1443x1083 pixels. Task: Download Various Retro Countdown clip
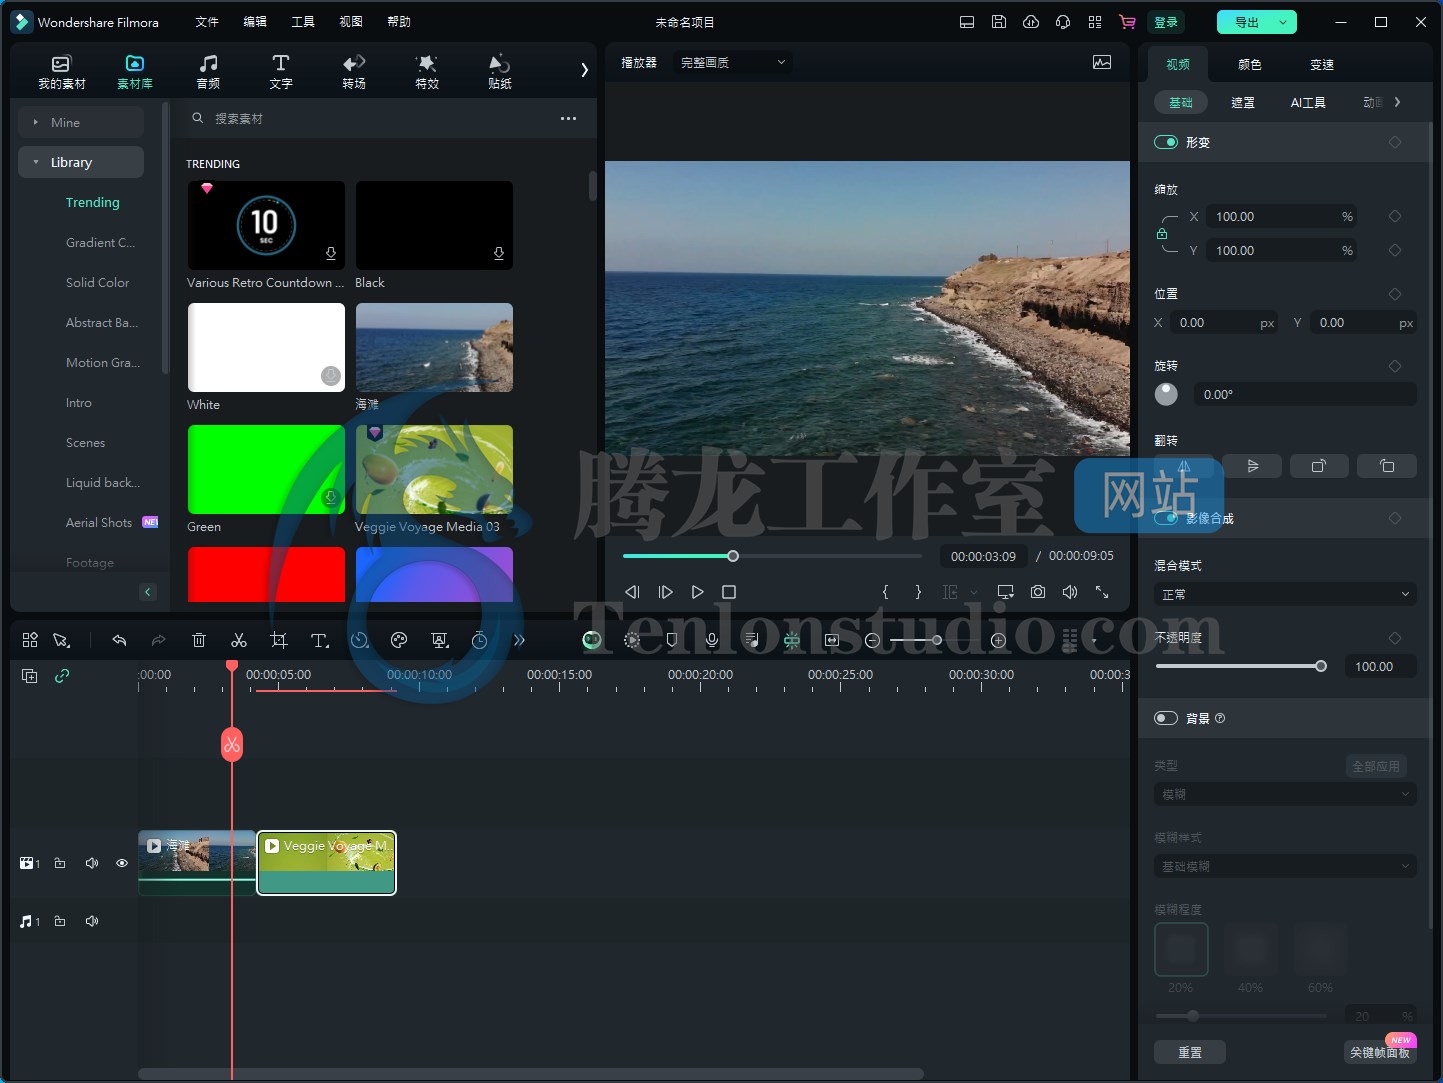(331, 253)
